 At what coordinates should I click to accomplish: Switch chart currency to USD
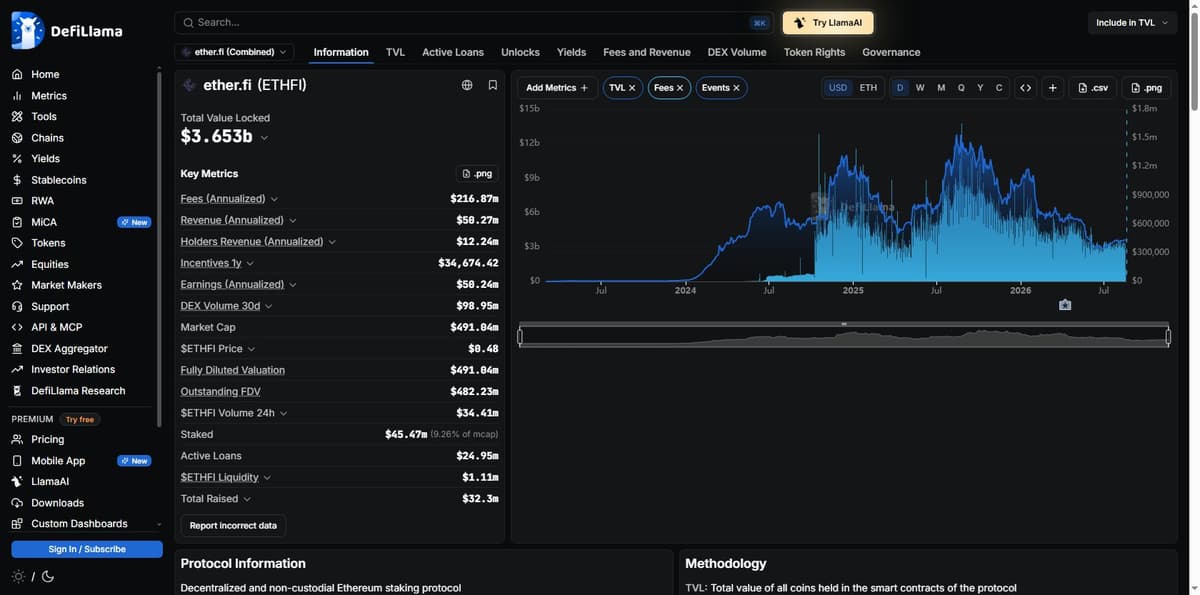click(838, 88)
